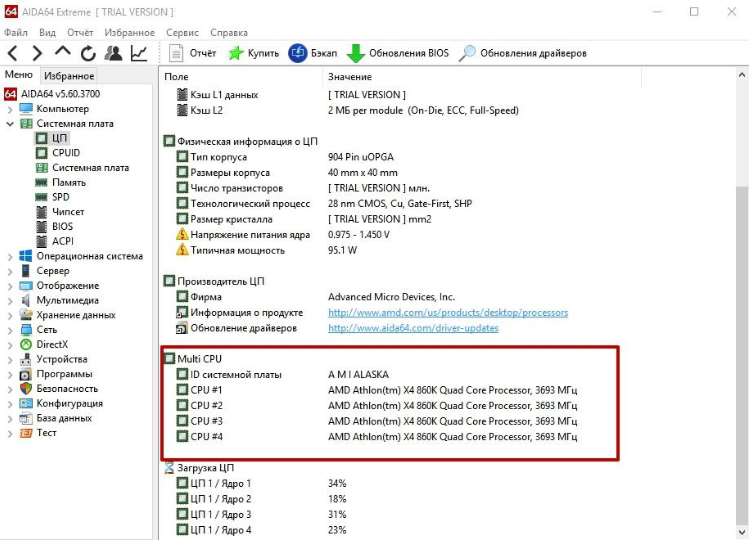Open Бэкап from the toolbar
Image resolution: width=754 pixels, height=555 pixels.
313,53
